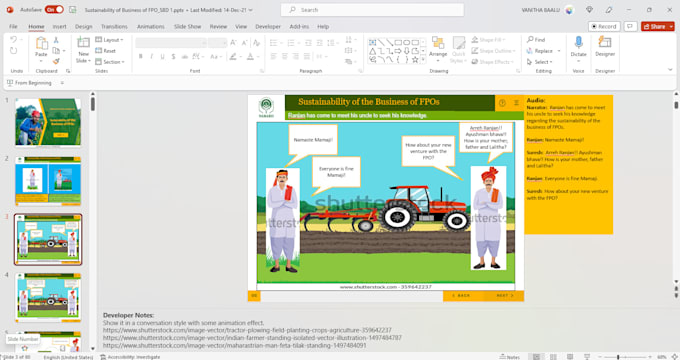The image size is (680, 360).
Task: Switch to the Animations tab
Action: [x=150, y=26]
